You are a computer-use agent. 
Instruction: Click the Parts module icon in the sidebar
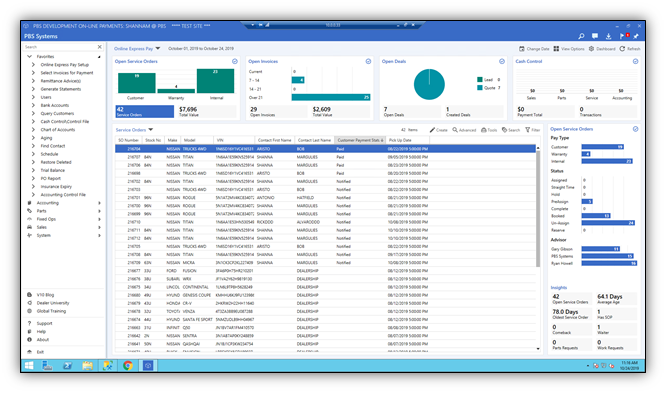click(x=29, y=211)
